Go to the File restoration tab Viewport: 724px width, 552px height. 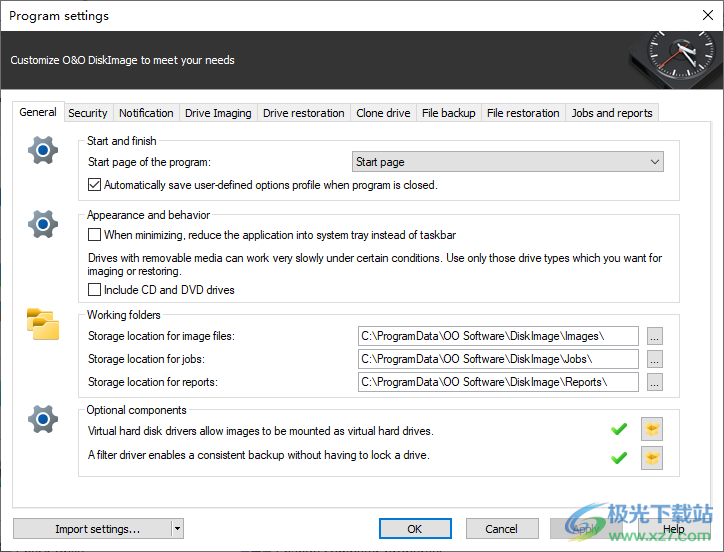click(x=523, y=113)
